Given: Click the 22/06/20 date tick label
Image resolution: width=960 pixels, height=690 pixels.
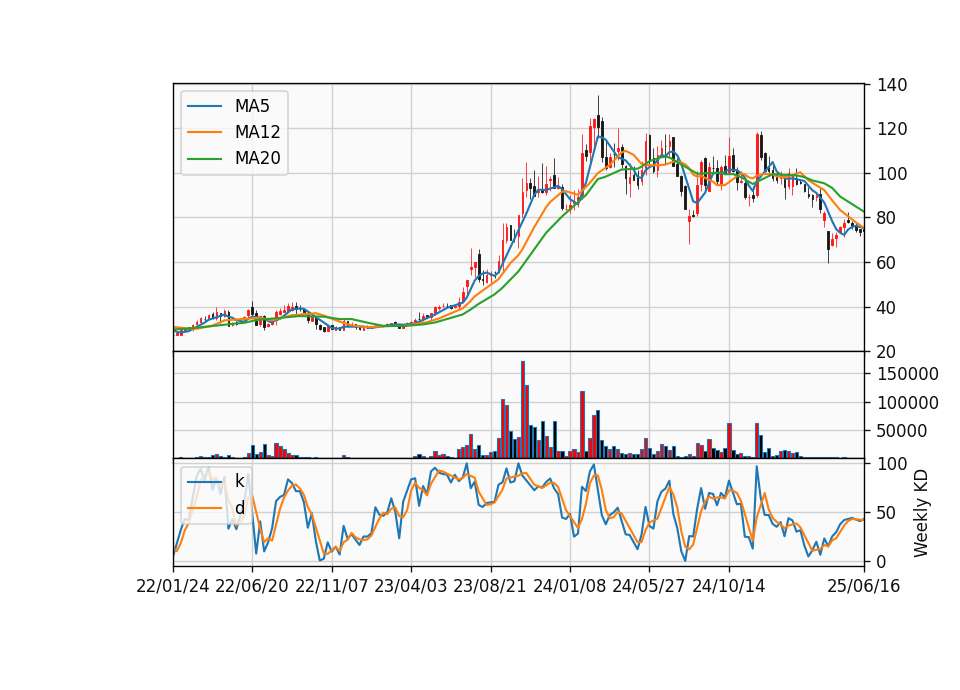Looking at the screenshot, I should coord(252,587).
